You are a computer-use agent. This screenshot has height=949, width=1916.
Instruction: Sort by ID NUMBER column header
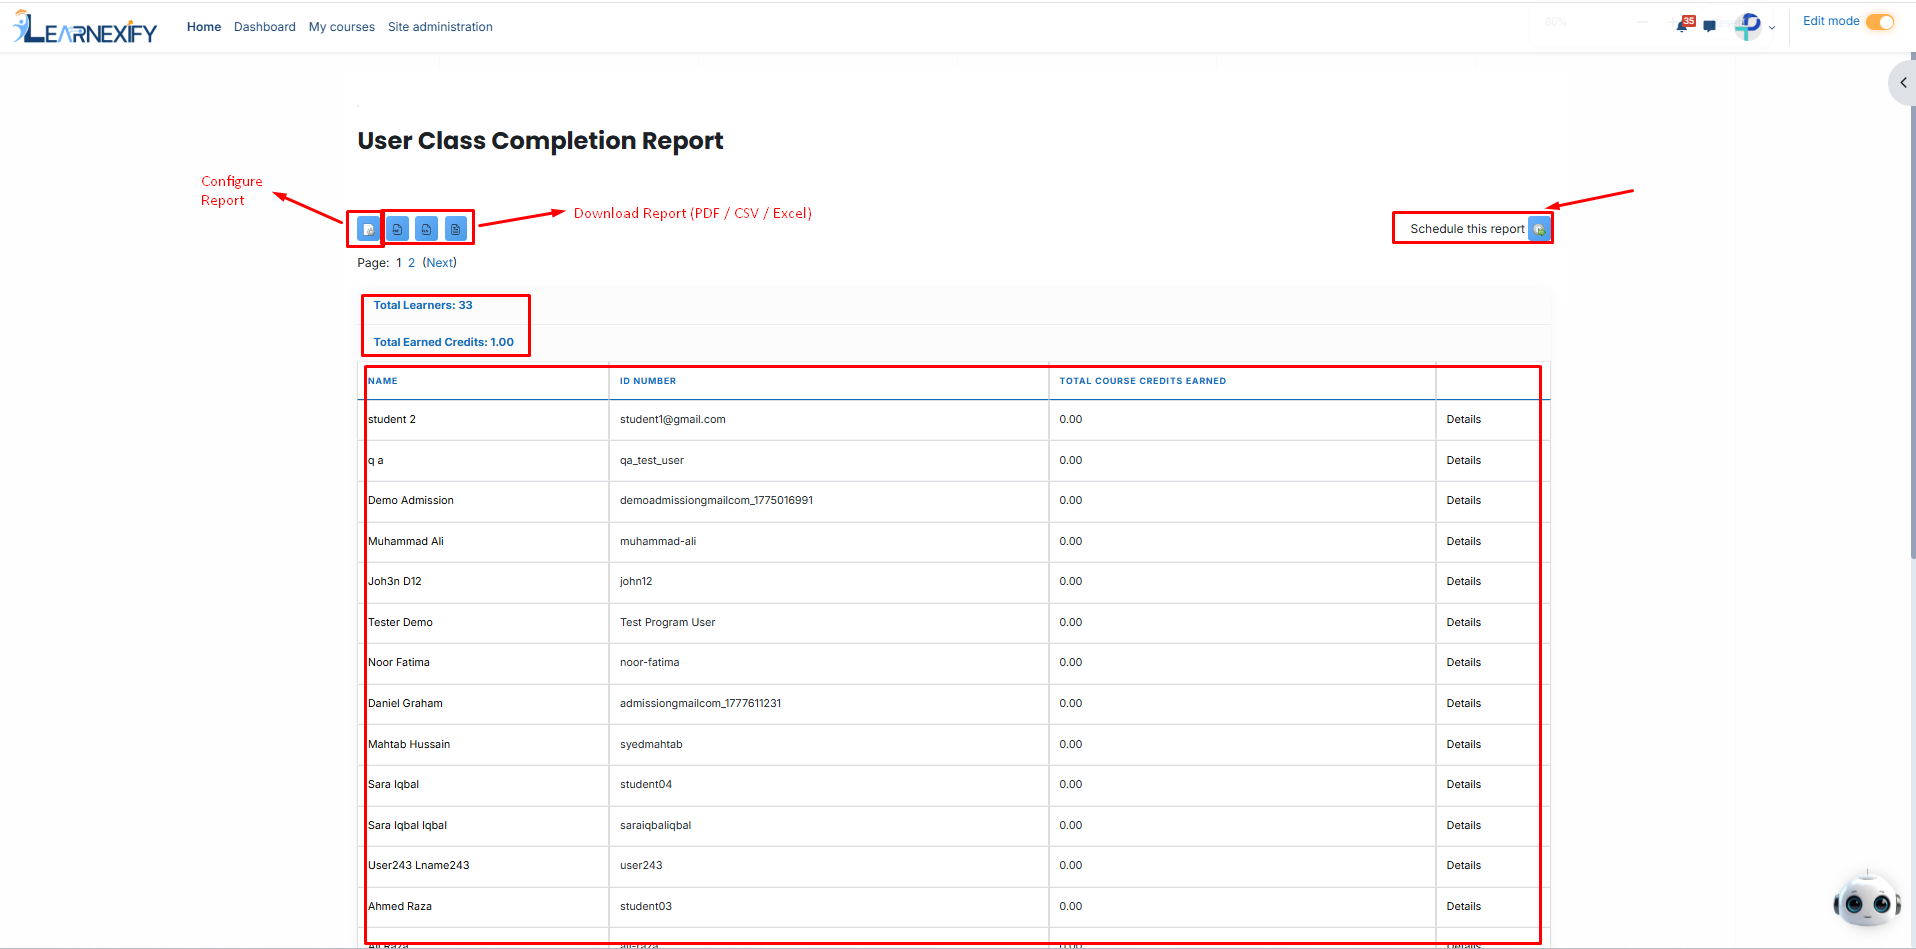point(648,381)
